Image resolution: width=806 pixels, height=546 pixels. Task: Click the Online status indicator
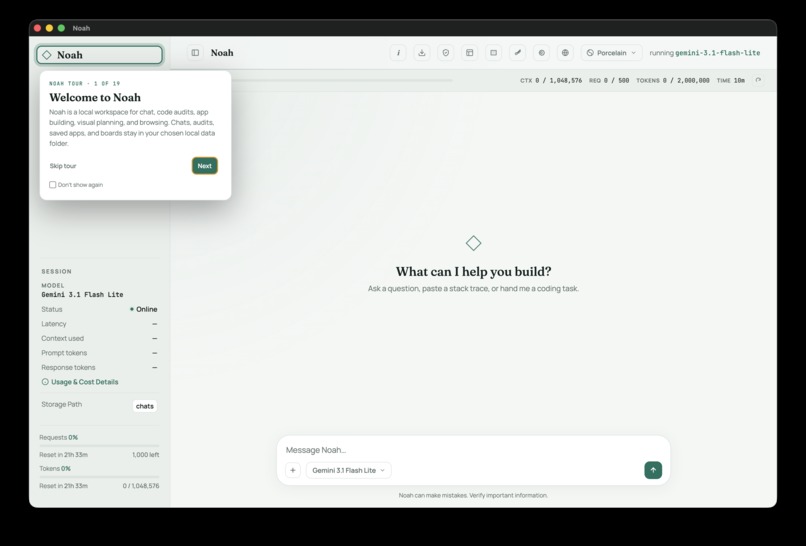pyautogui.click(x=143, y=309)
